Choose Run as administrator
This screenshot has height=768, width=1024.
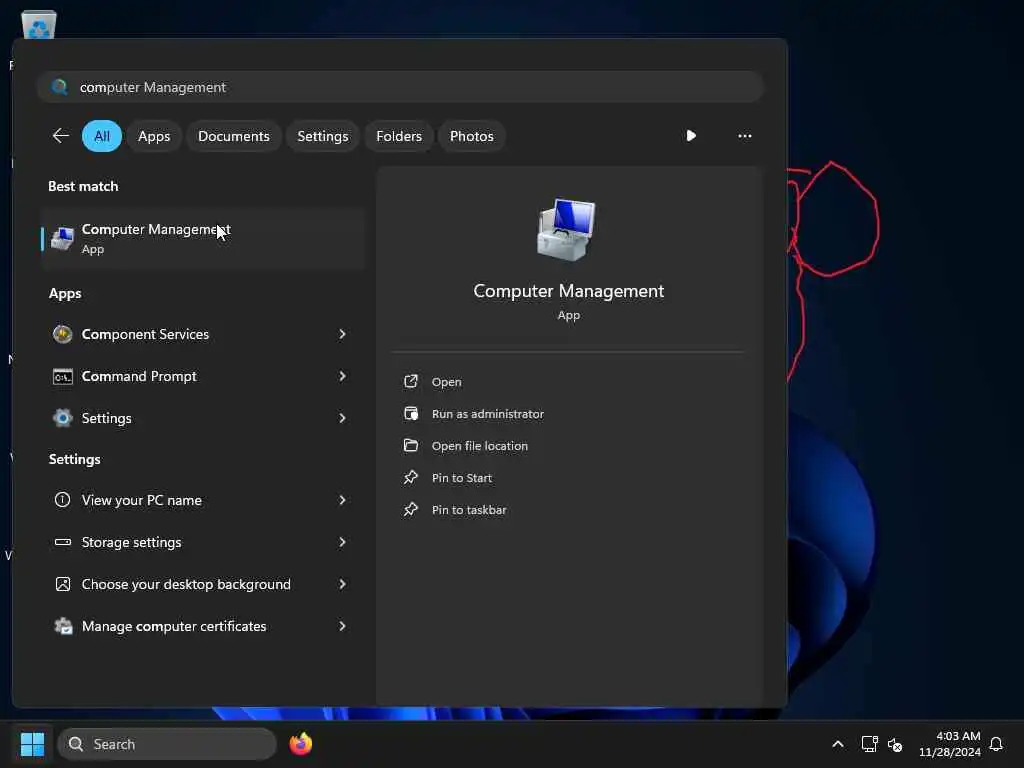click(488, 414)
